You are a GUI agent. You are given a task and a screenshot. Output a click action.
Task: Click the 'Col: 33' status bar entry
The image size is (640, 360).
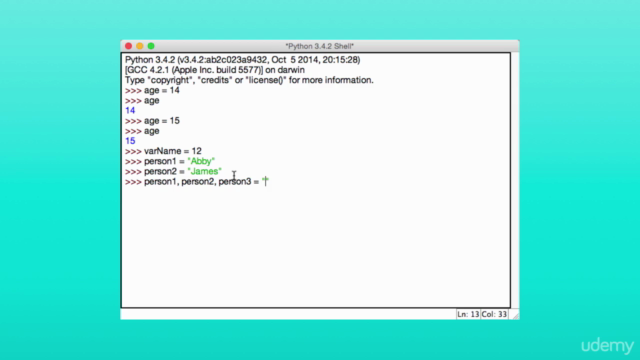(x=494, y=314)
